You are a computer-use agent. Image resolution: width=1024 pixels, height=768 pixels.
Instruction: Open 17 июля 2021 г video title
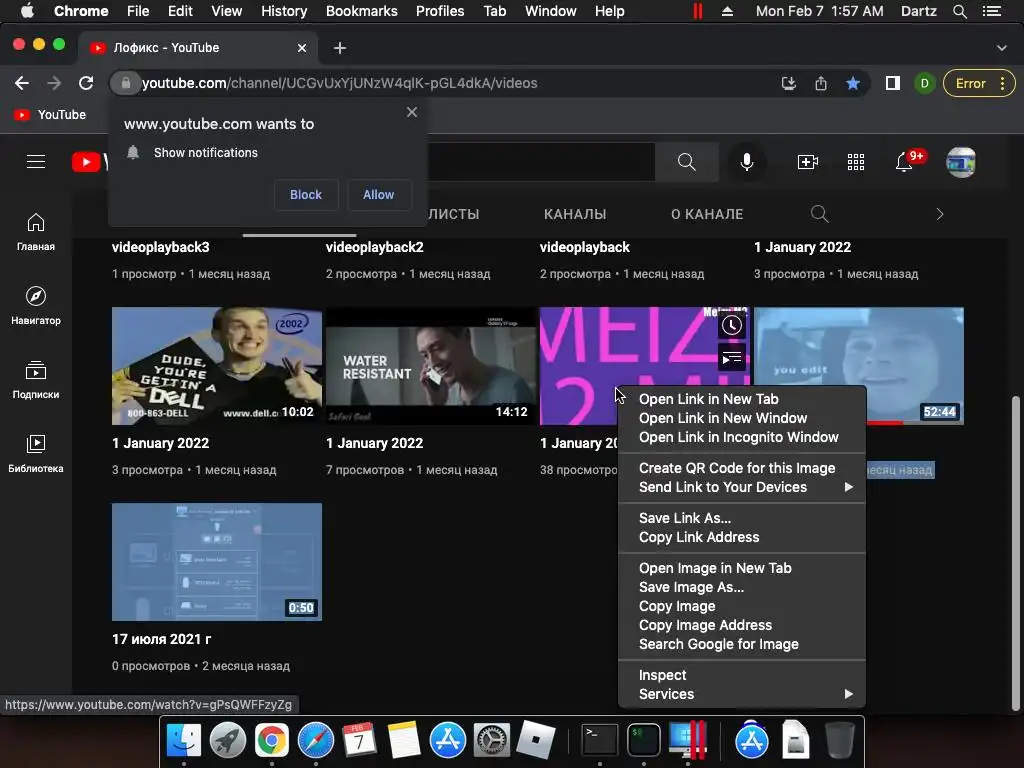pyautogui.click(x=161, y=639)
